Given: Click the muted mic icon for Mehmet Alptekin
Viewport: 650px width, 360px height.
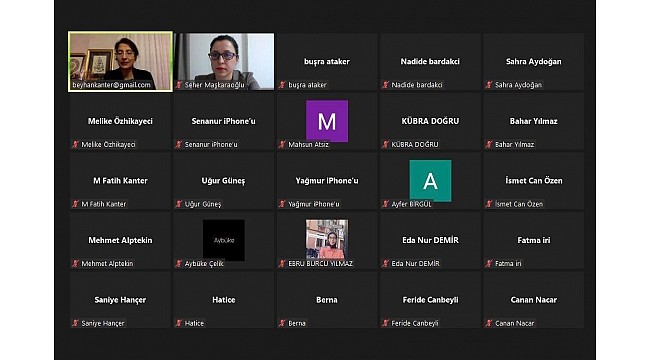Looking at the screenshot, I should click(x=75, y=264).
